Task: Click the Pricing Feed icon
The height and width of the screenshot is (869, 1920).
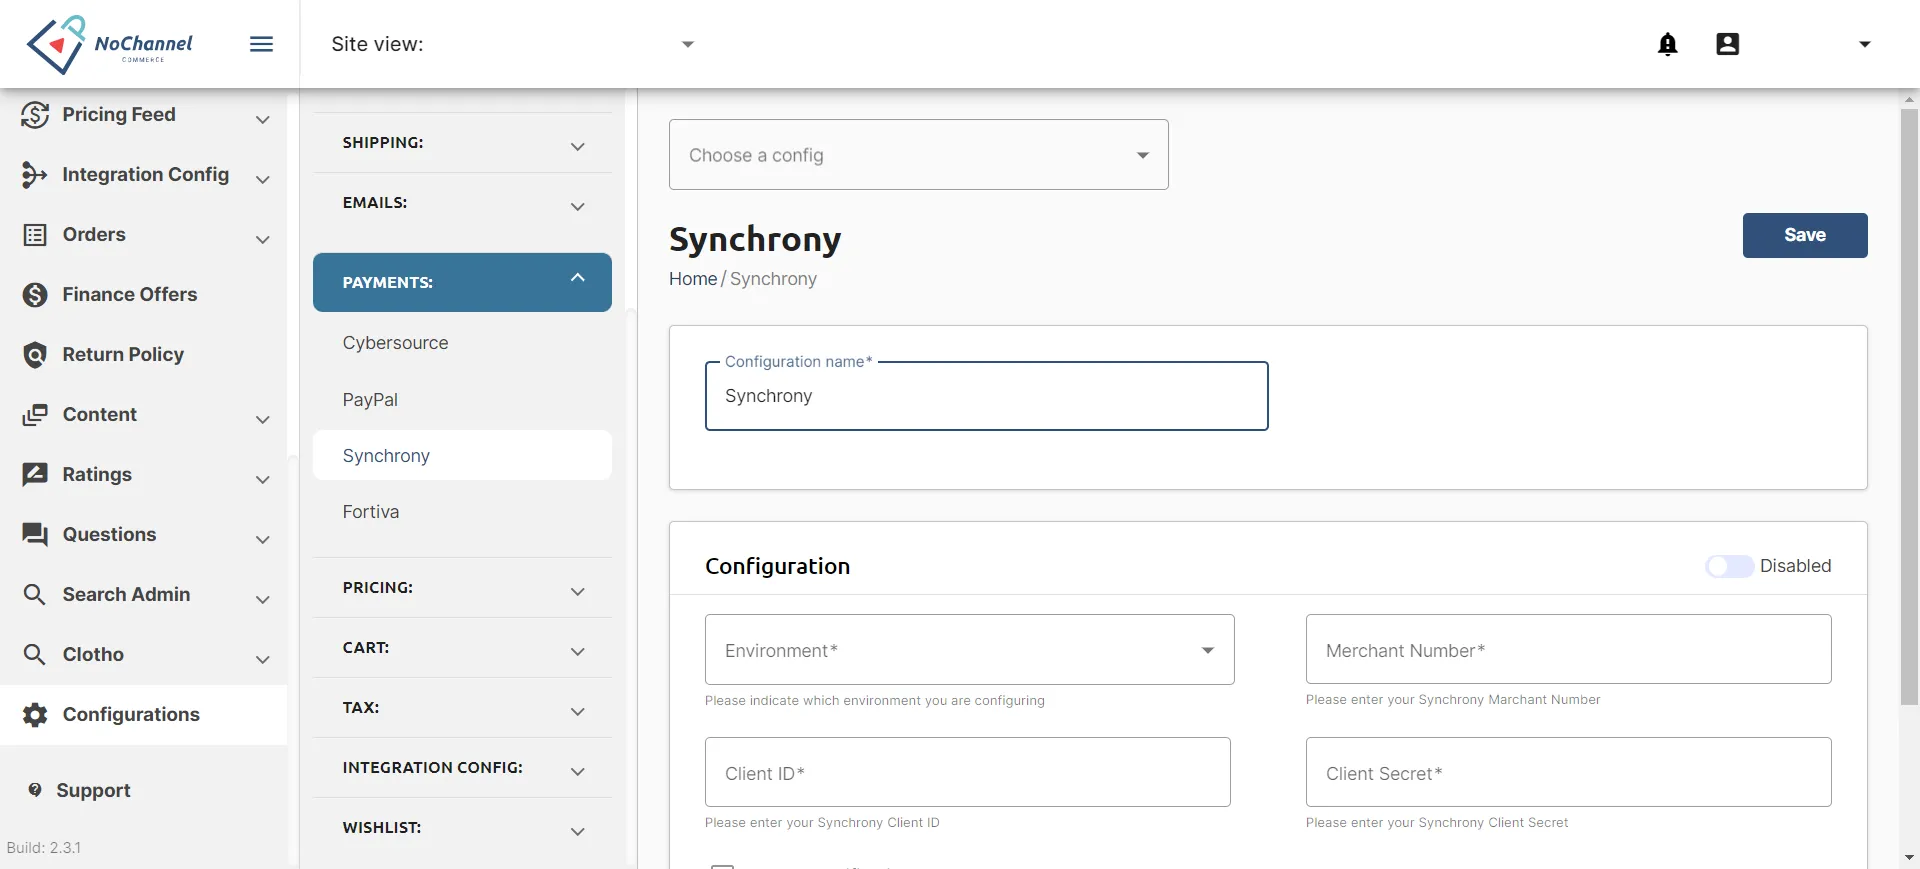Action: (x=35, y=115)
